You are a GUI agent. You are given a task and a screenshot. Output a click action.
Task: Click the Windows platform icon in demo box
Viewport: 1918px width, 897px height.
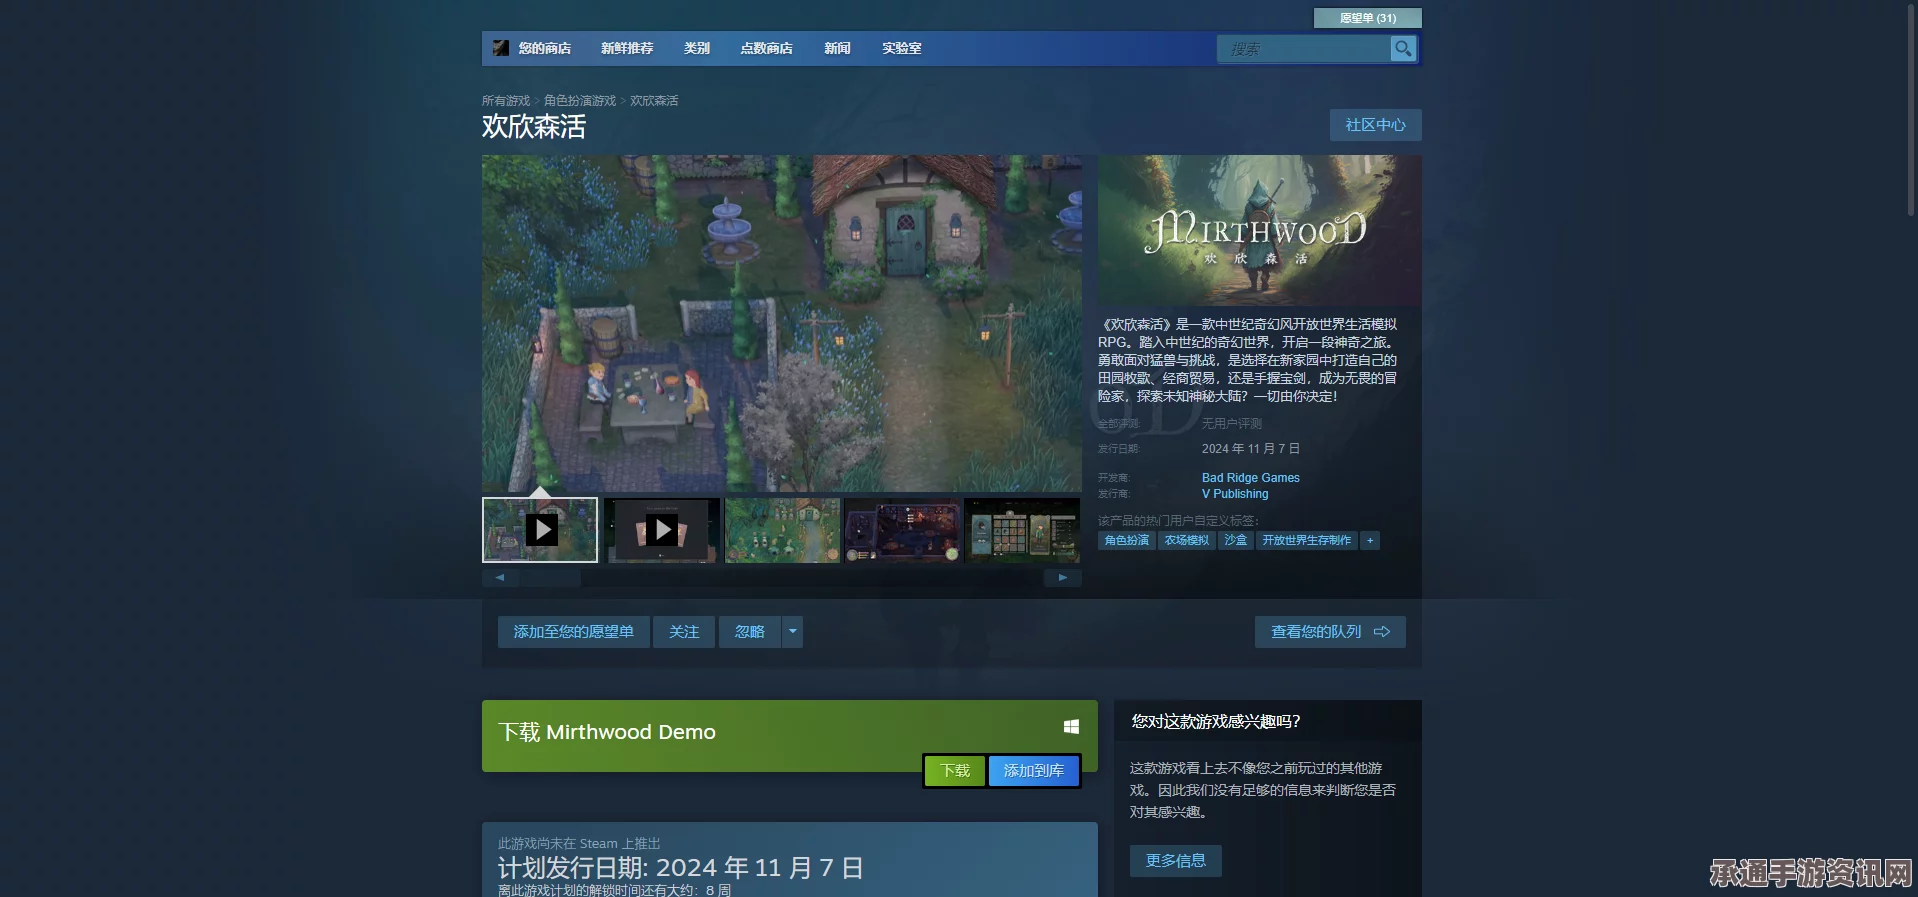pos(1071,727)
